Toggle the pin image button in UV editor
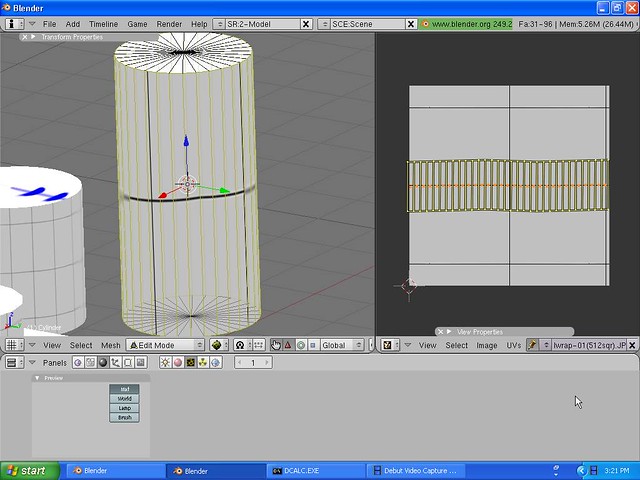The height and width of the screenshot is (480, 640). tap(533, 345)
